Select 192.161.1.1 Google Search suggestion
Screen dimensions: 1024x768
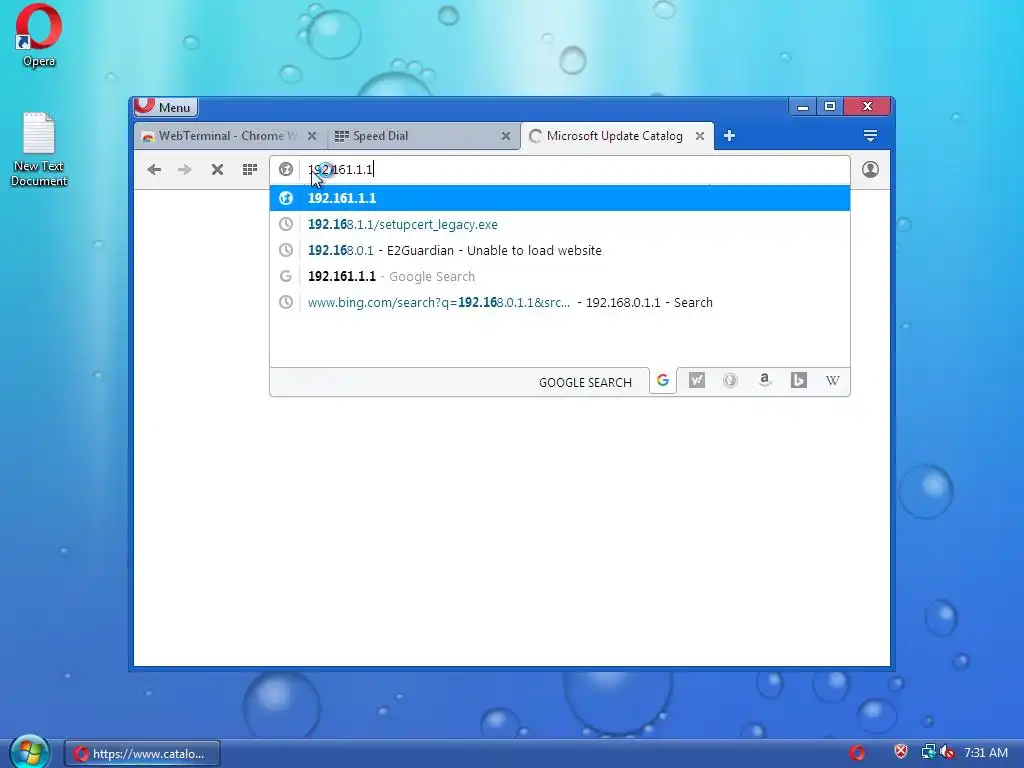(560, 276)
